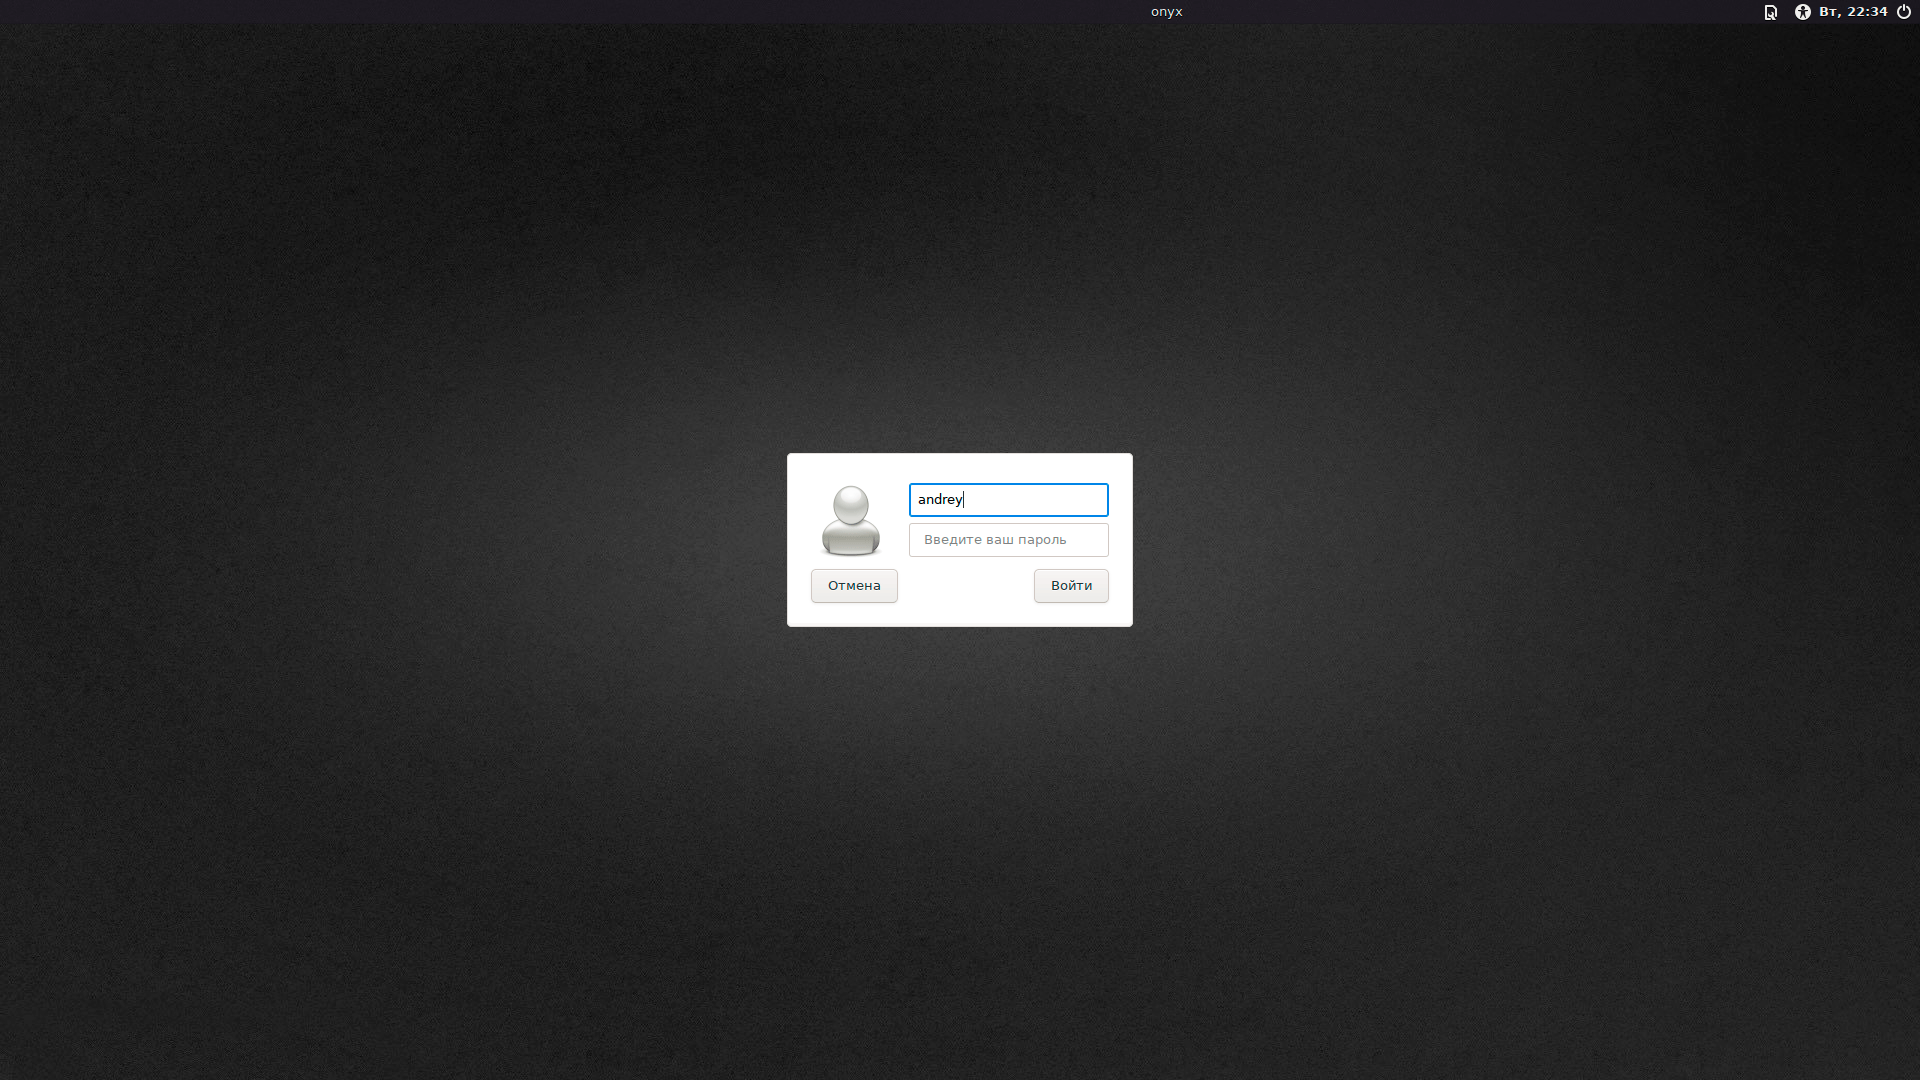Viewport: 1920px width, 1080px height.
Task: Expand the universal access options dropdown
Action: [x=1802, y=12]
